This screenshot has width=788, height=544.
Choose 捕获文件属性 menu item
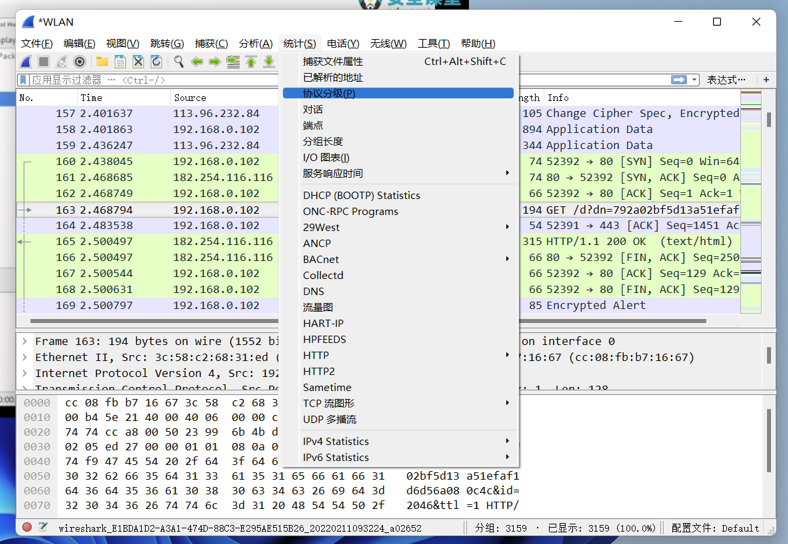coord(399,61)
